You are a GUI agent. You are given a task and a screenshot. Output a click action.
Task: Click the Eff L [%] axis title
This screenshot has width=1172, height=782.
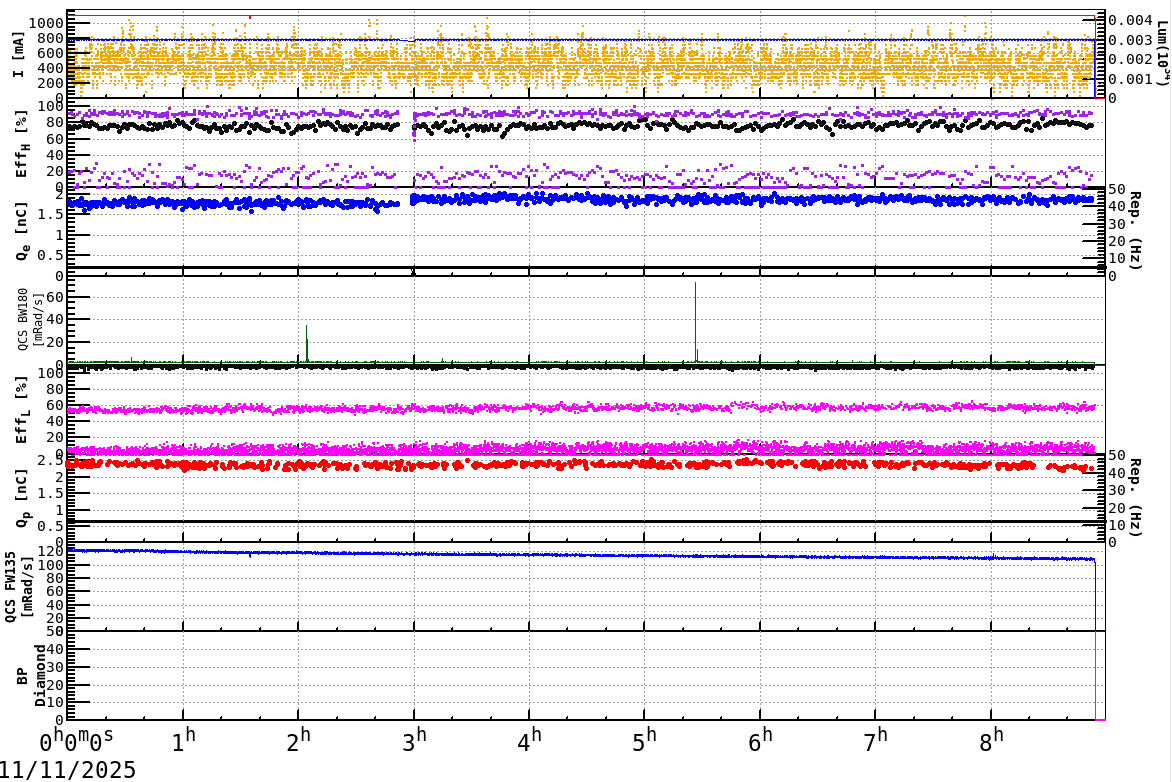tap(22, 410)
